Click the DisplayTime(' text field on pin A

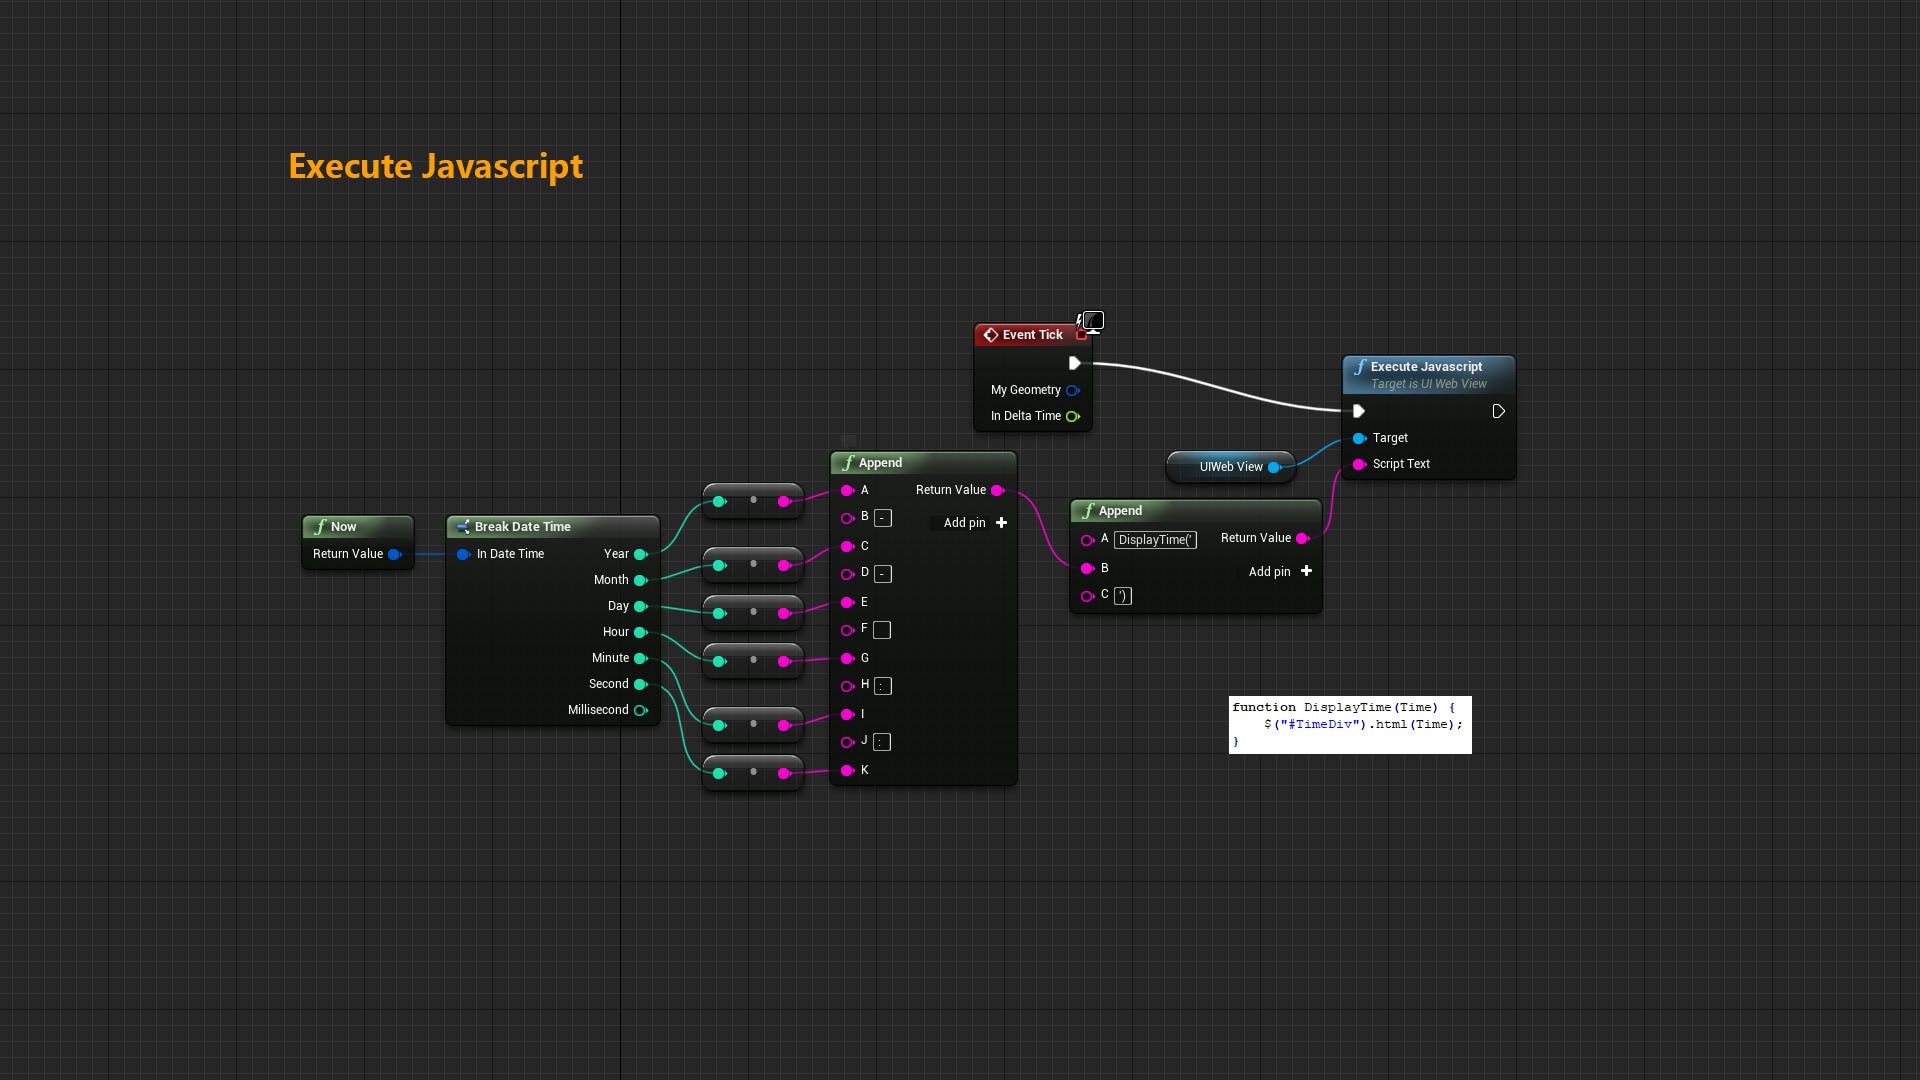(1156, 540)
